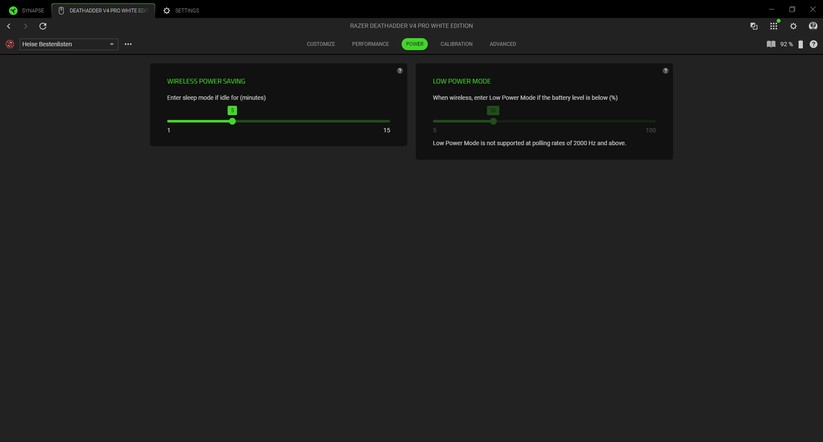
Task: Open the Advanced section
Action: coord(502,44)
